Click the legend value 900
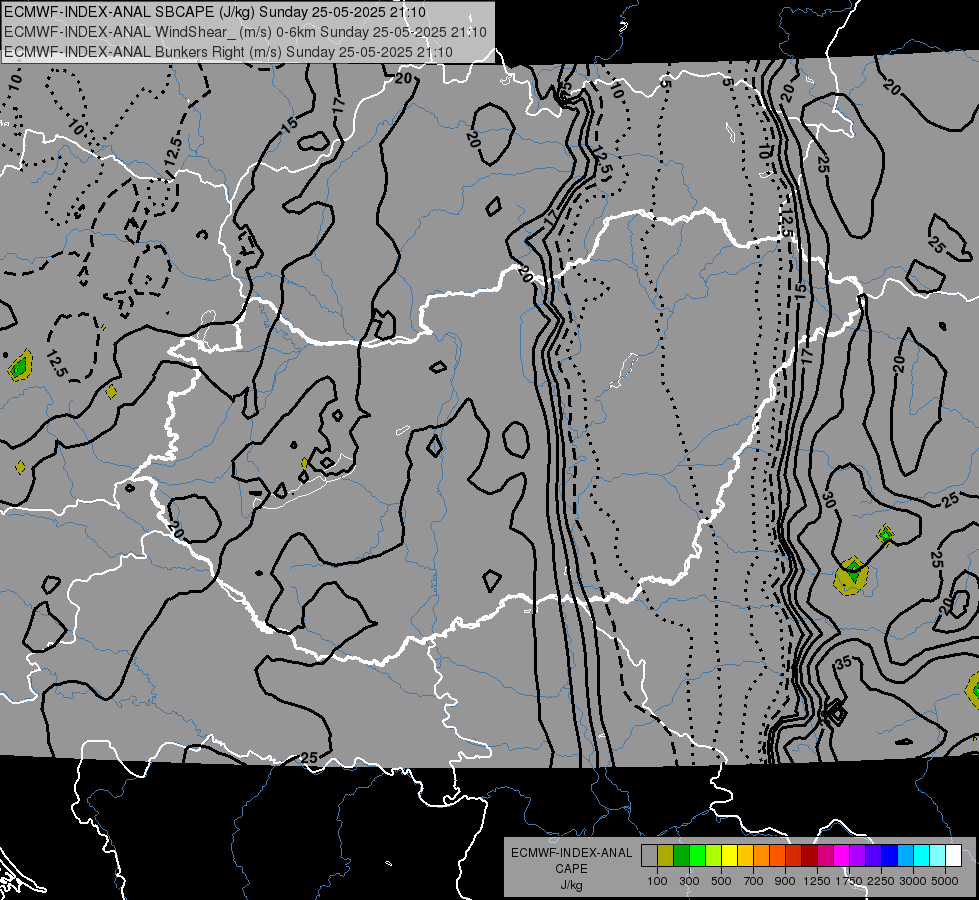Image resolution: width=979 pixels, height=900 pixels. [x=785, y=881]
